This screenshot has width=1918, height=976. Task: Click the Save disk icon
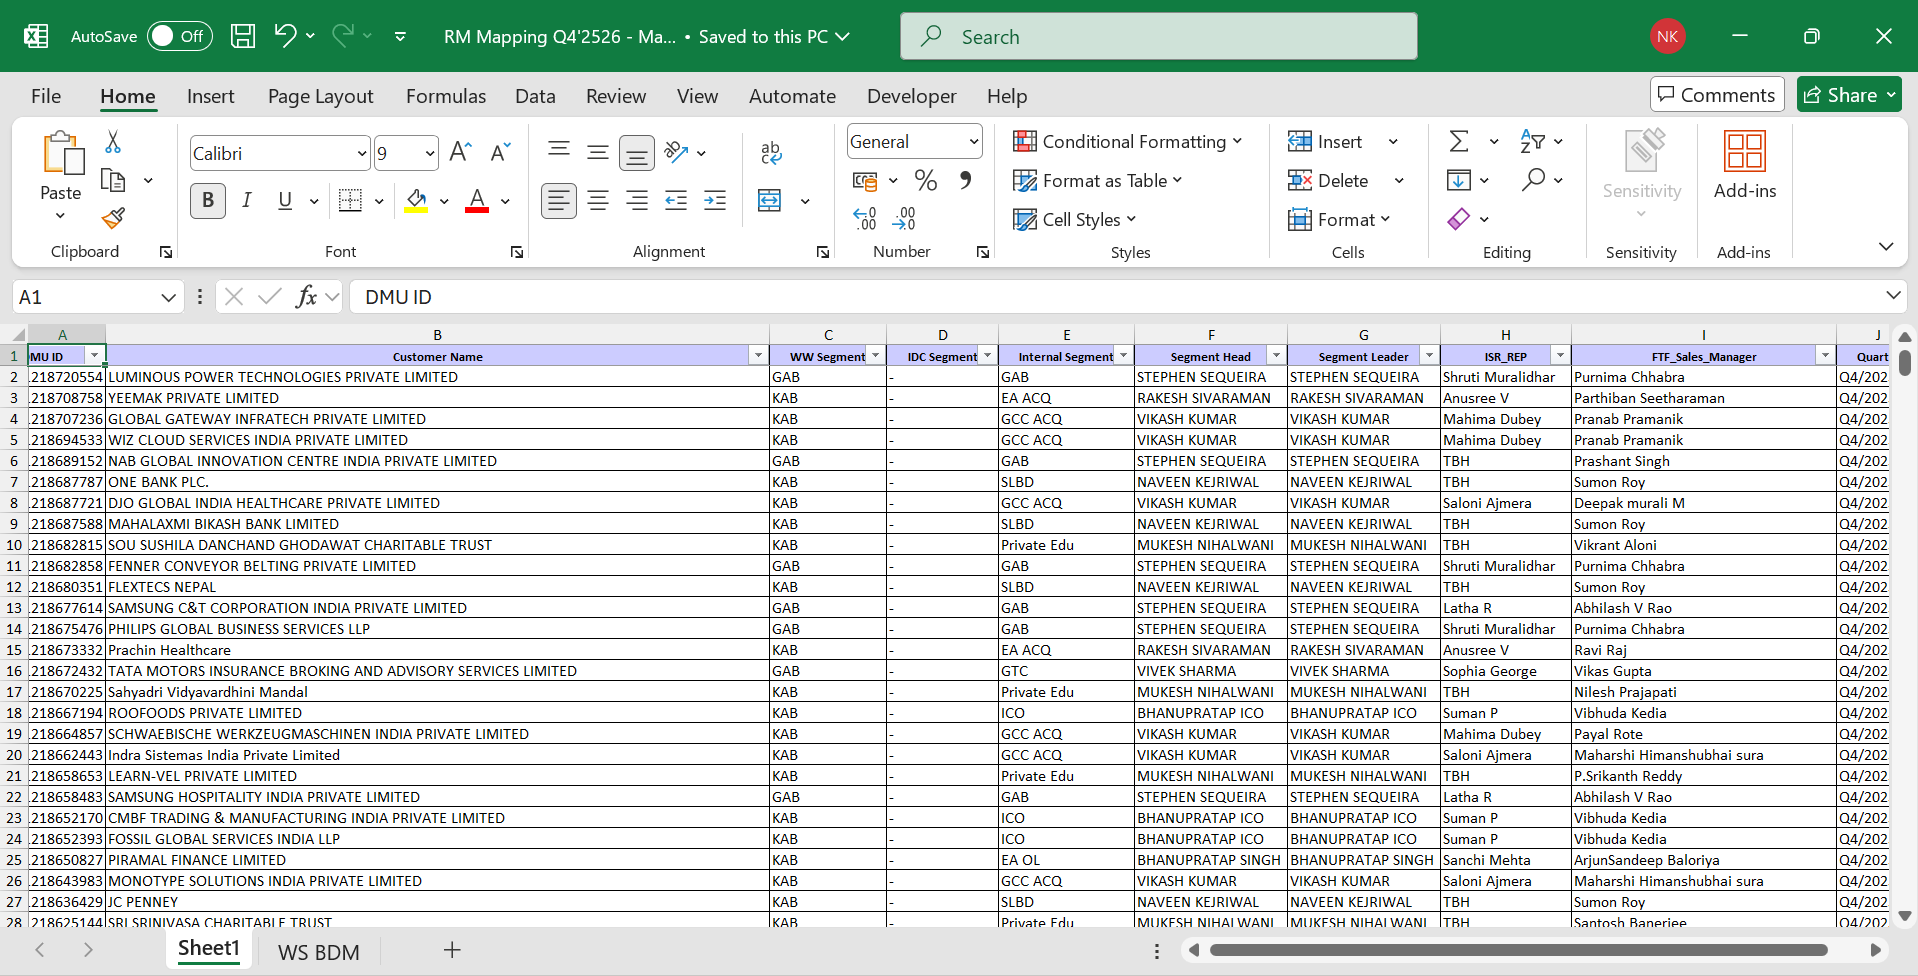(x=243, y=37)
